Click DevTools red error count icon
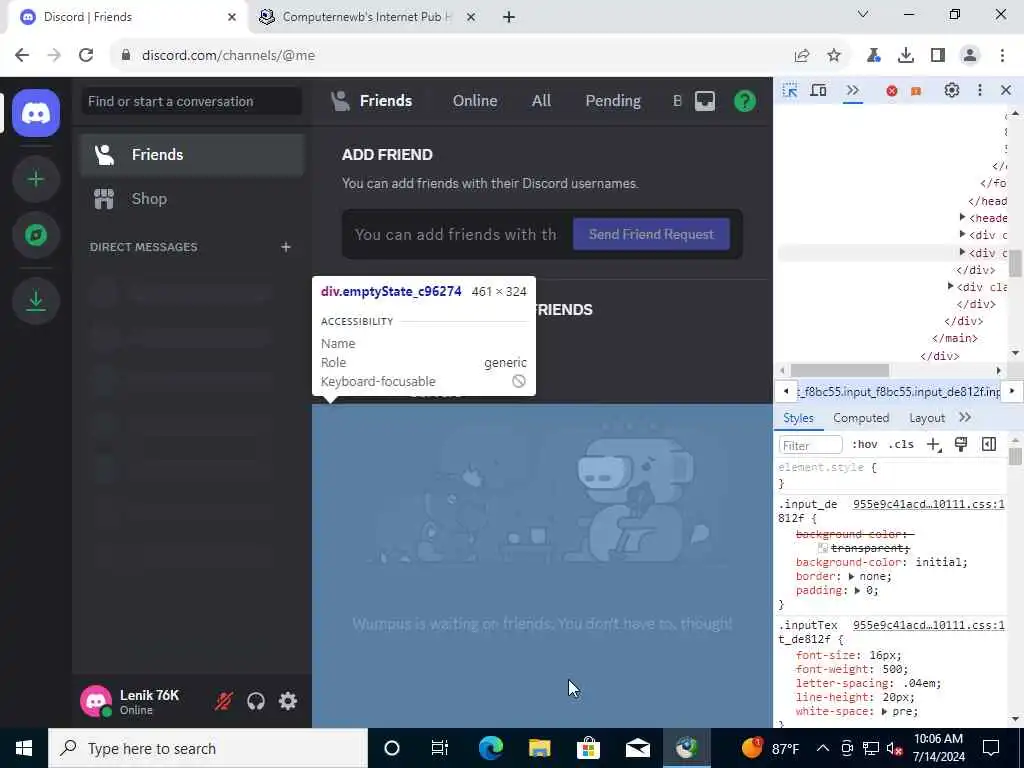This screenshot has width=1024, height=768. point(891,91)
